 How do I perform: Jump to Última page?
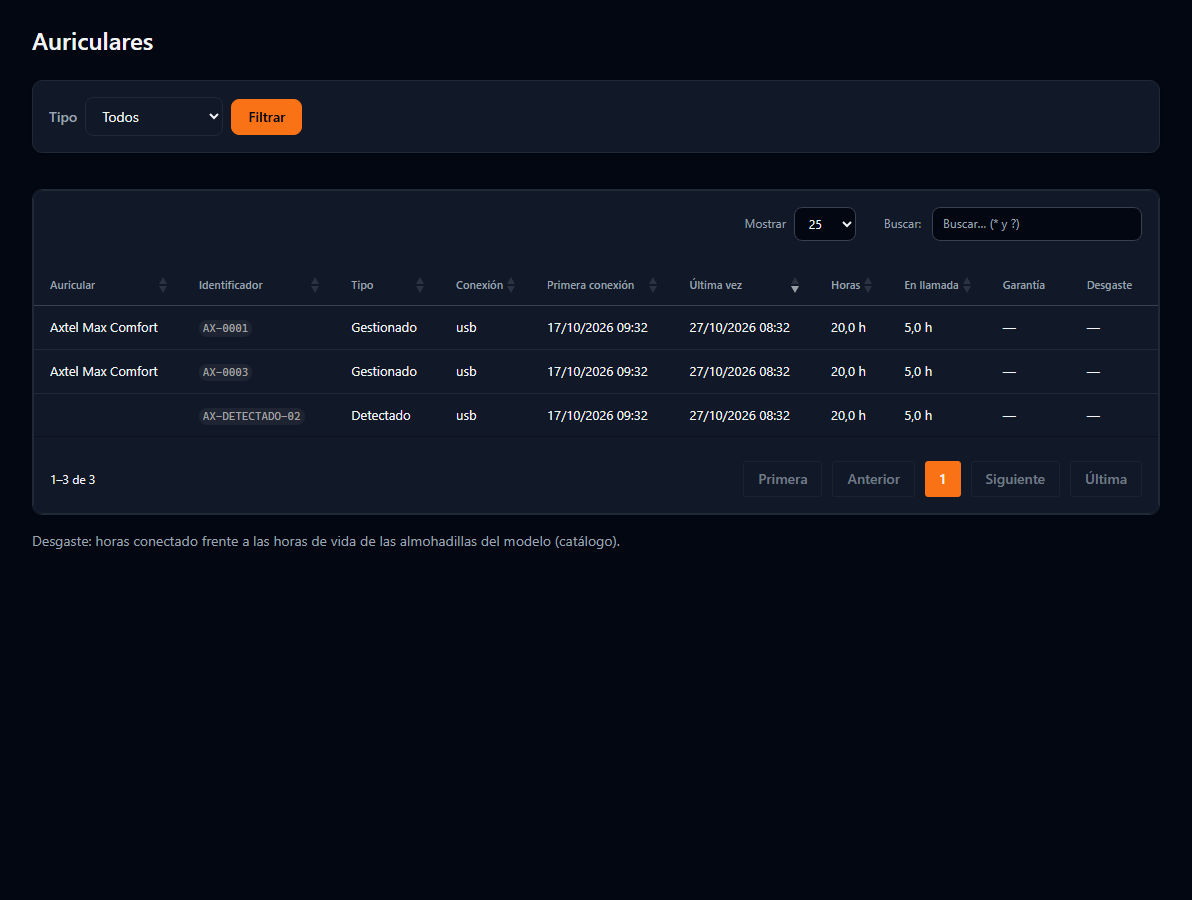(x=1106, y=479)
